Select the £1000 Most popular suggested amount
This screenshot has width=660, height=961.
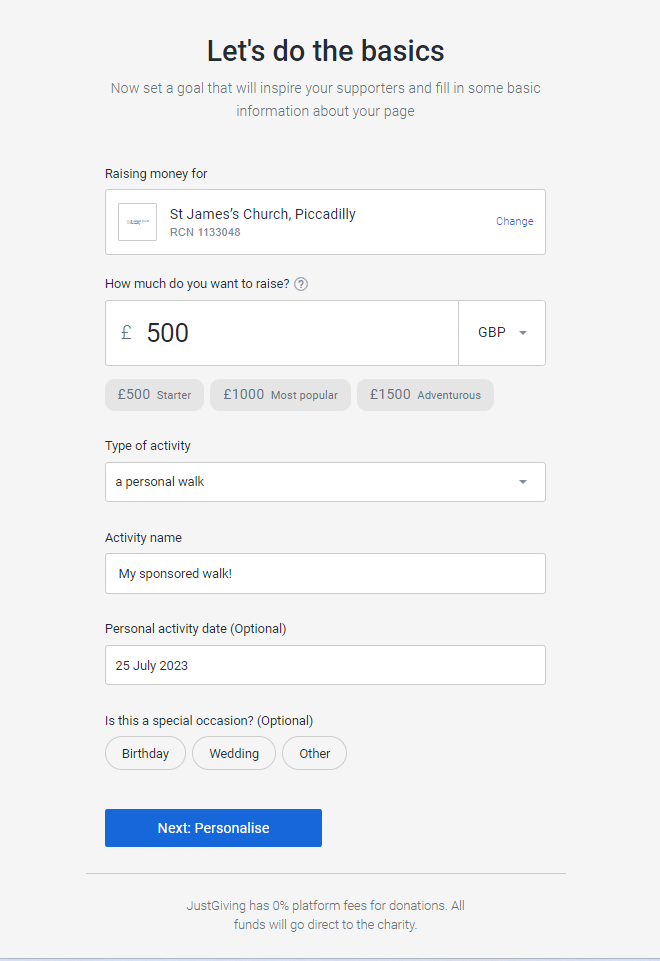coord(280,395)
